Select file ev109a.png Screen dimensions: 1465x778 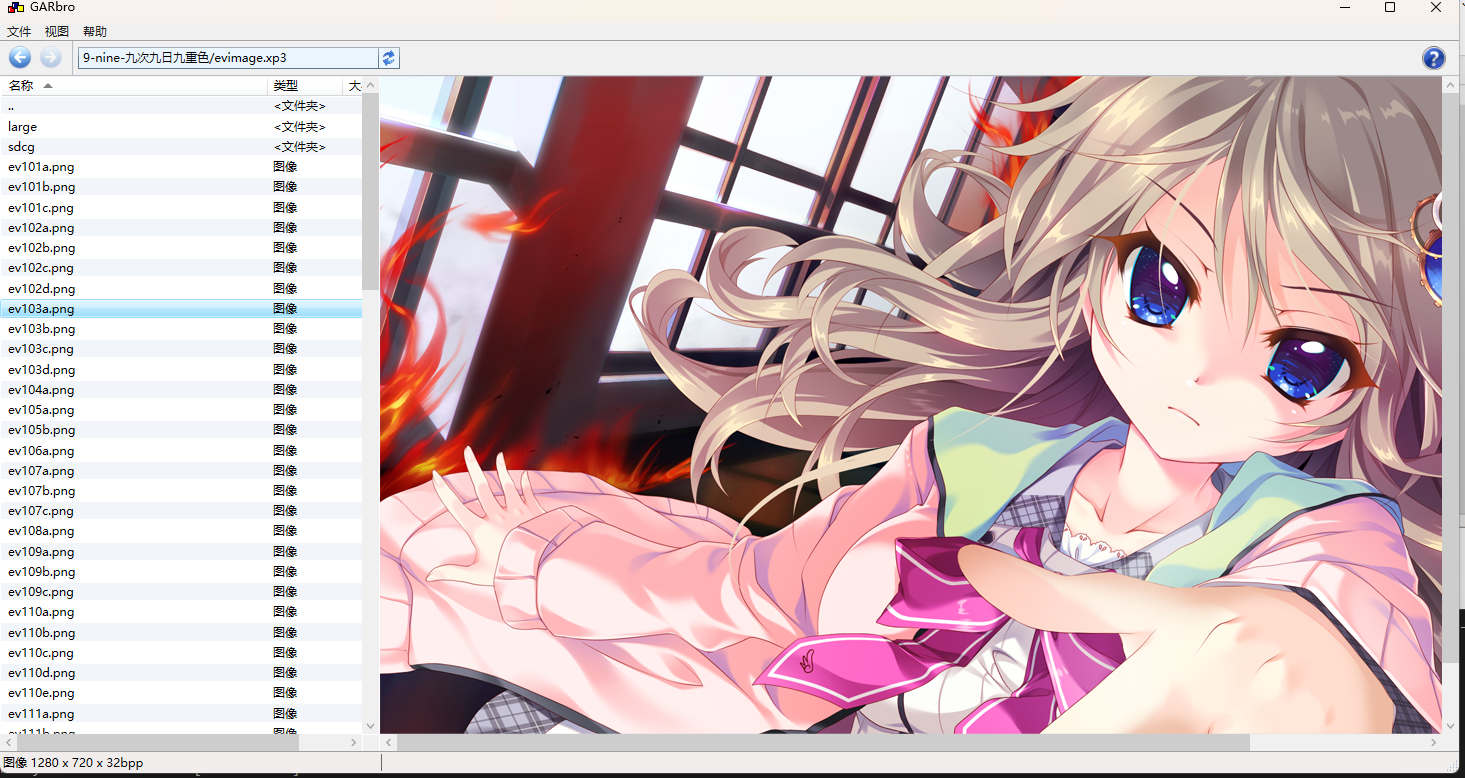(181, 552)
